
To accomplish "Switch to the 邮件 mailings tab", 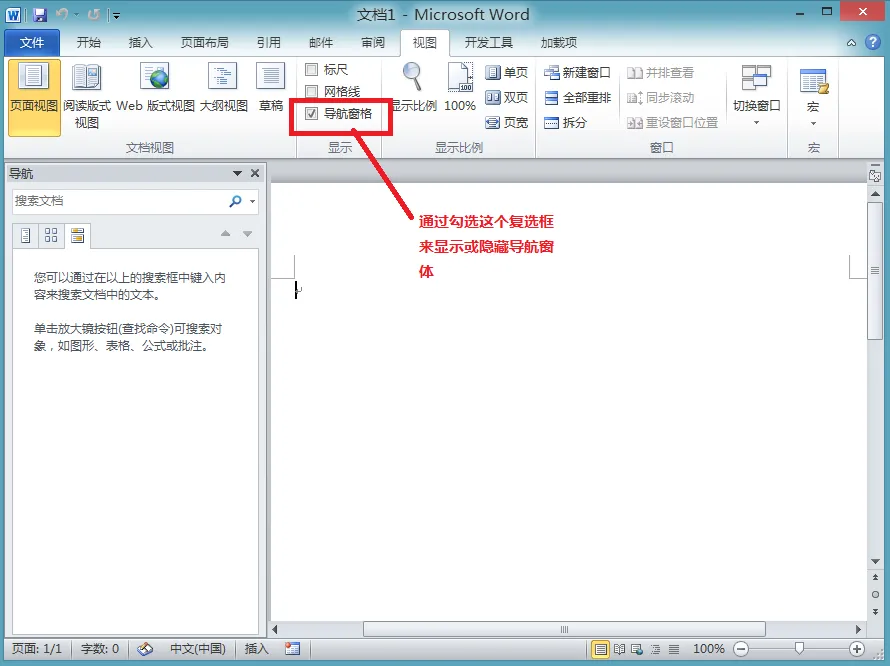I will tap(321, 43).
